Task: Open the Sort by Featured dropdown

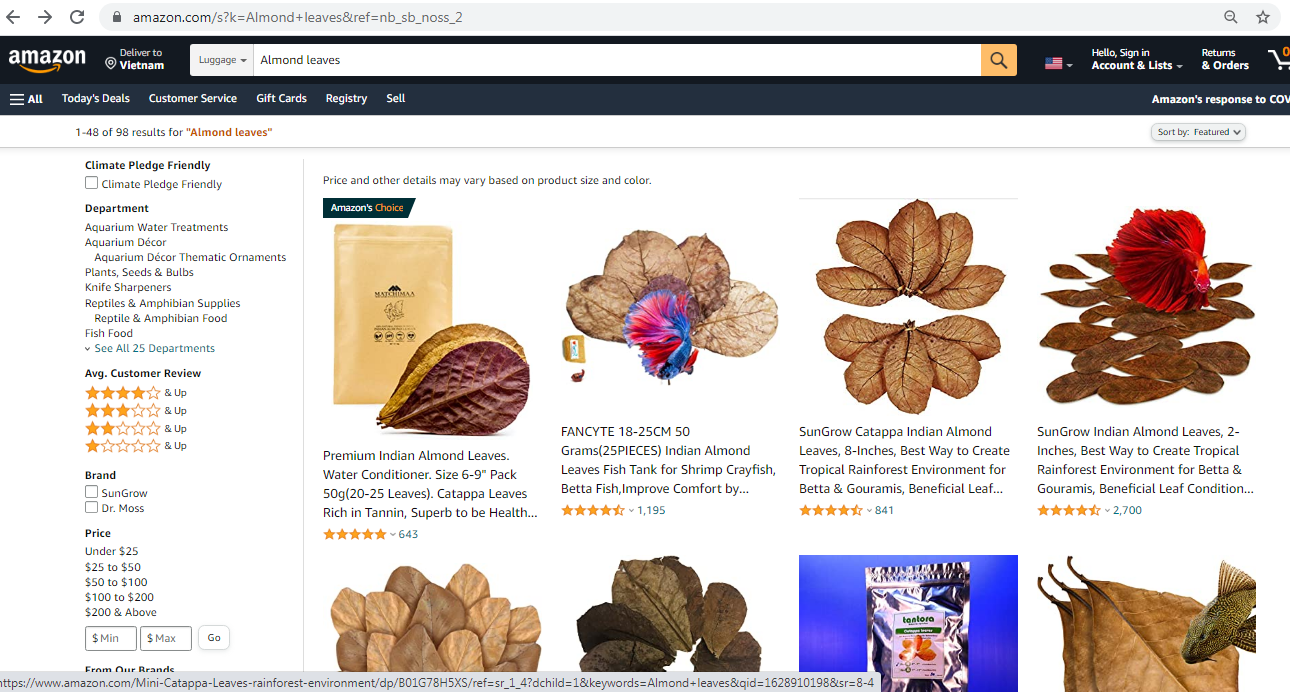Action: 1198,132
